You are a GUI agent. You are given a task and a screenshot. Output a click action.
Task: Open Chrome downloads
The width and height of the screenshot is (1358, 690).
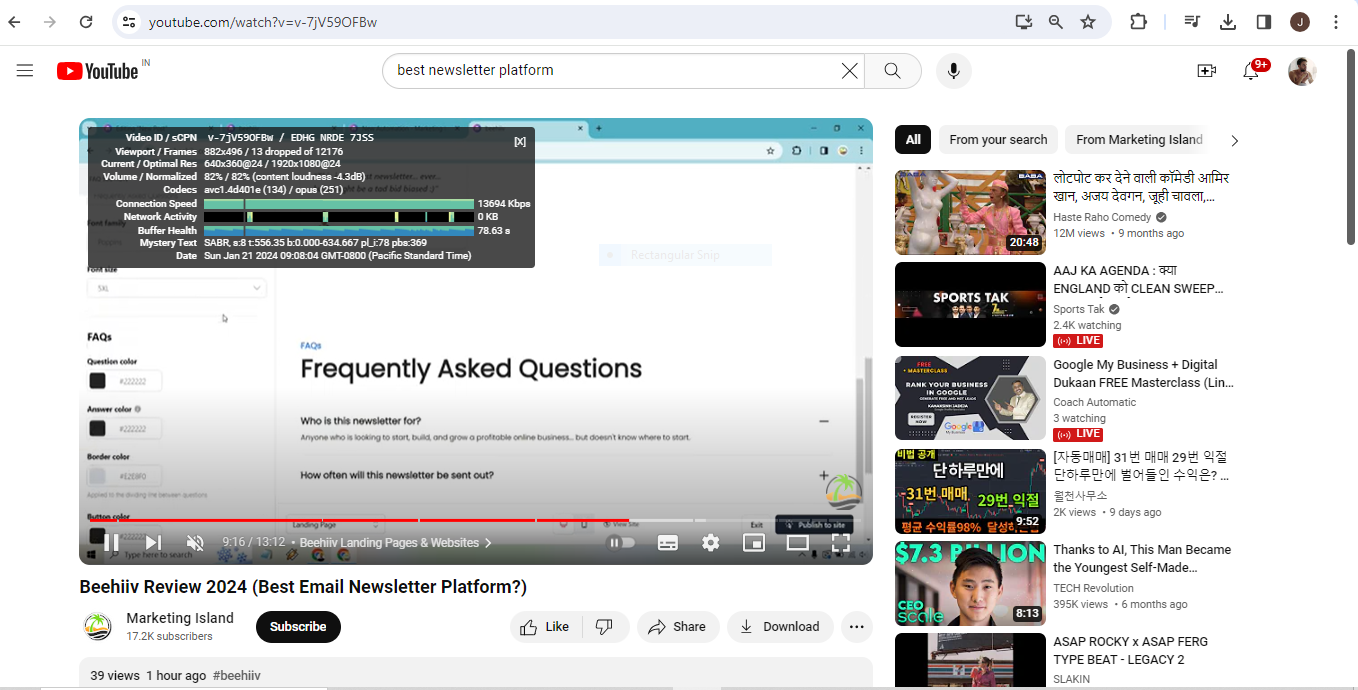tap(1228, 22)
